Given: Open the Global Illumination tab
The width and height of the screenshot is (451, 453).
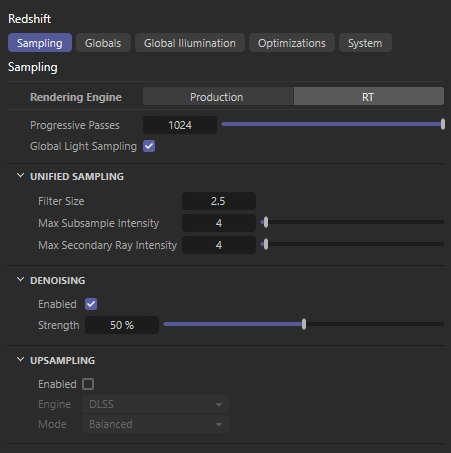Looking at the screenshot, I should tap(190, 43).
